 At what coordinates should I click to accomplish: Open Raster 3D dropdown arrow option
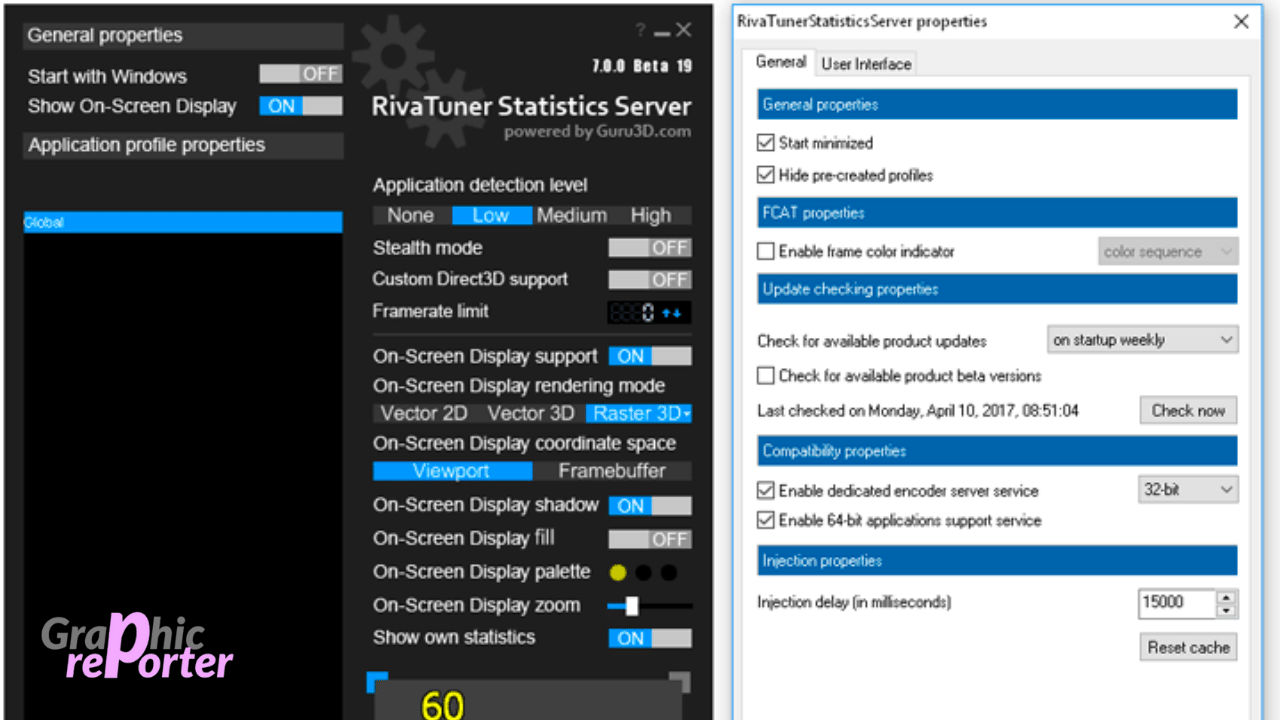687,414
